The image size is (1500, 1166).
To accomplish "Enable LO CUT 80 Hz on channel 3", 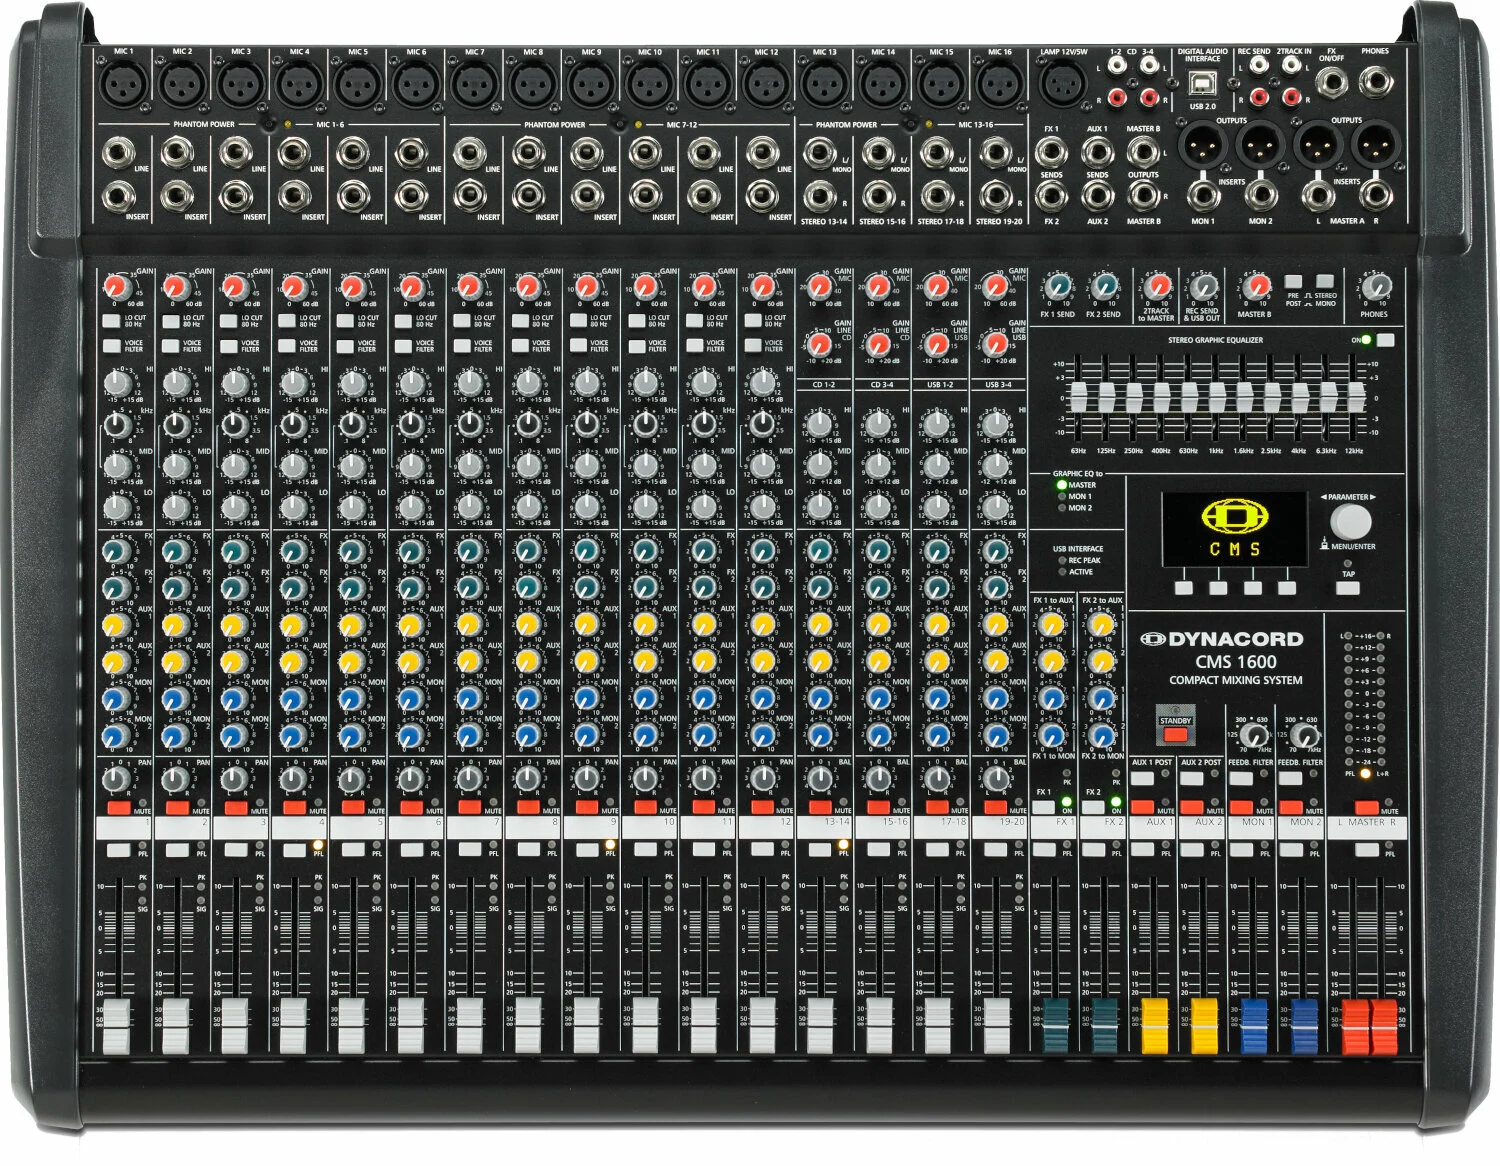I will 228,320.
